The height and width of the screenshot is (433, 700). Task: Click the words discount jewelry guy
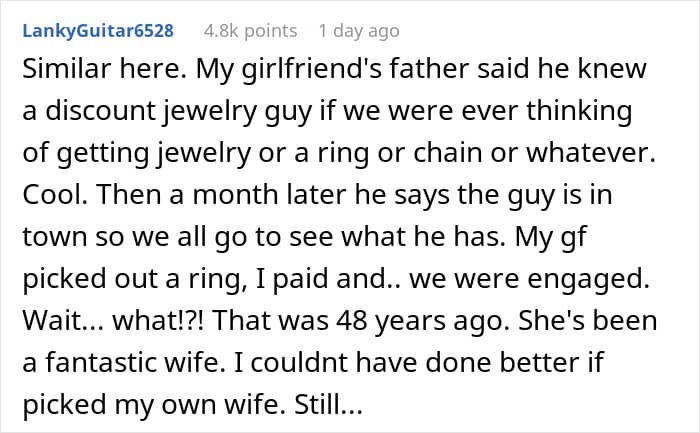pyautogui.click(x=179, y=112)
